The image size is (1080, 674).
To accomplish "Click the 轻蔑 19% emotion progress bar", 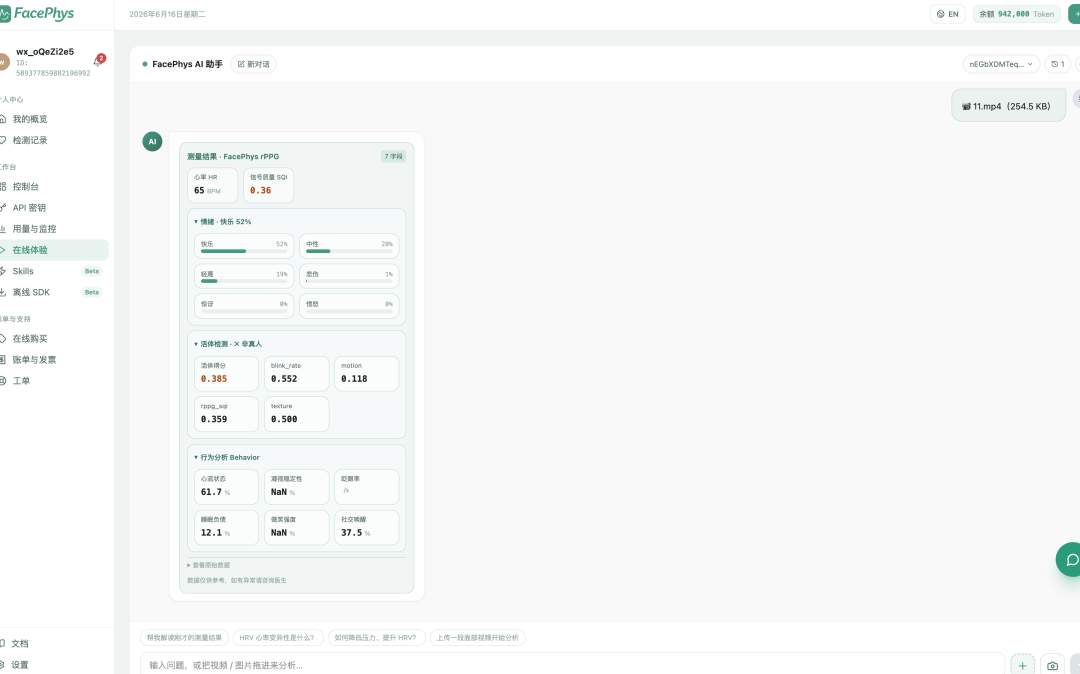I will (x=244, y=281).
